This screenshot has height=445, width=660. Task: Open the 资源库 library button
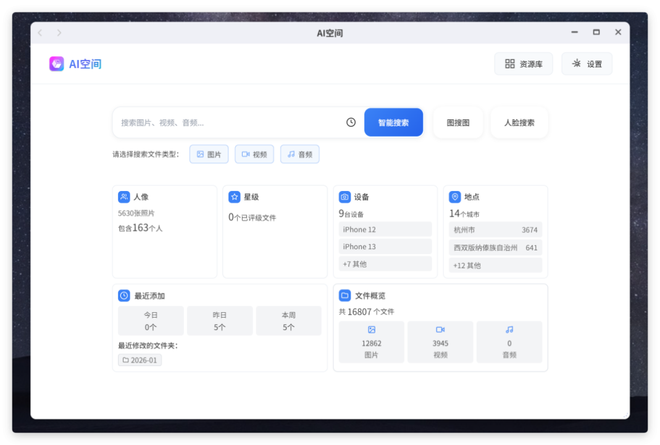point(524,64)
